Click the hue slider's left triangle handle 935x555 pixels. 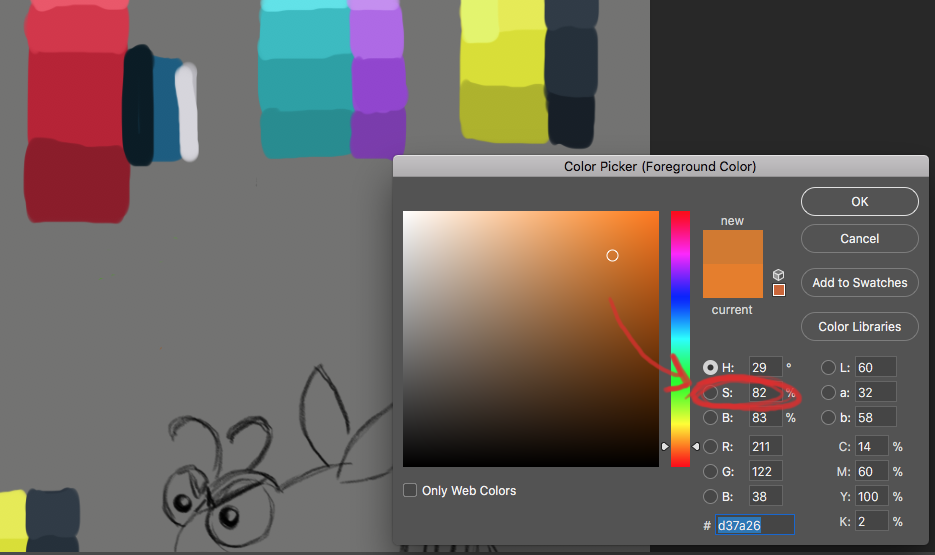pos(665,446)
